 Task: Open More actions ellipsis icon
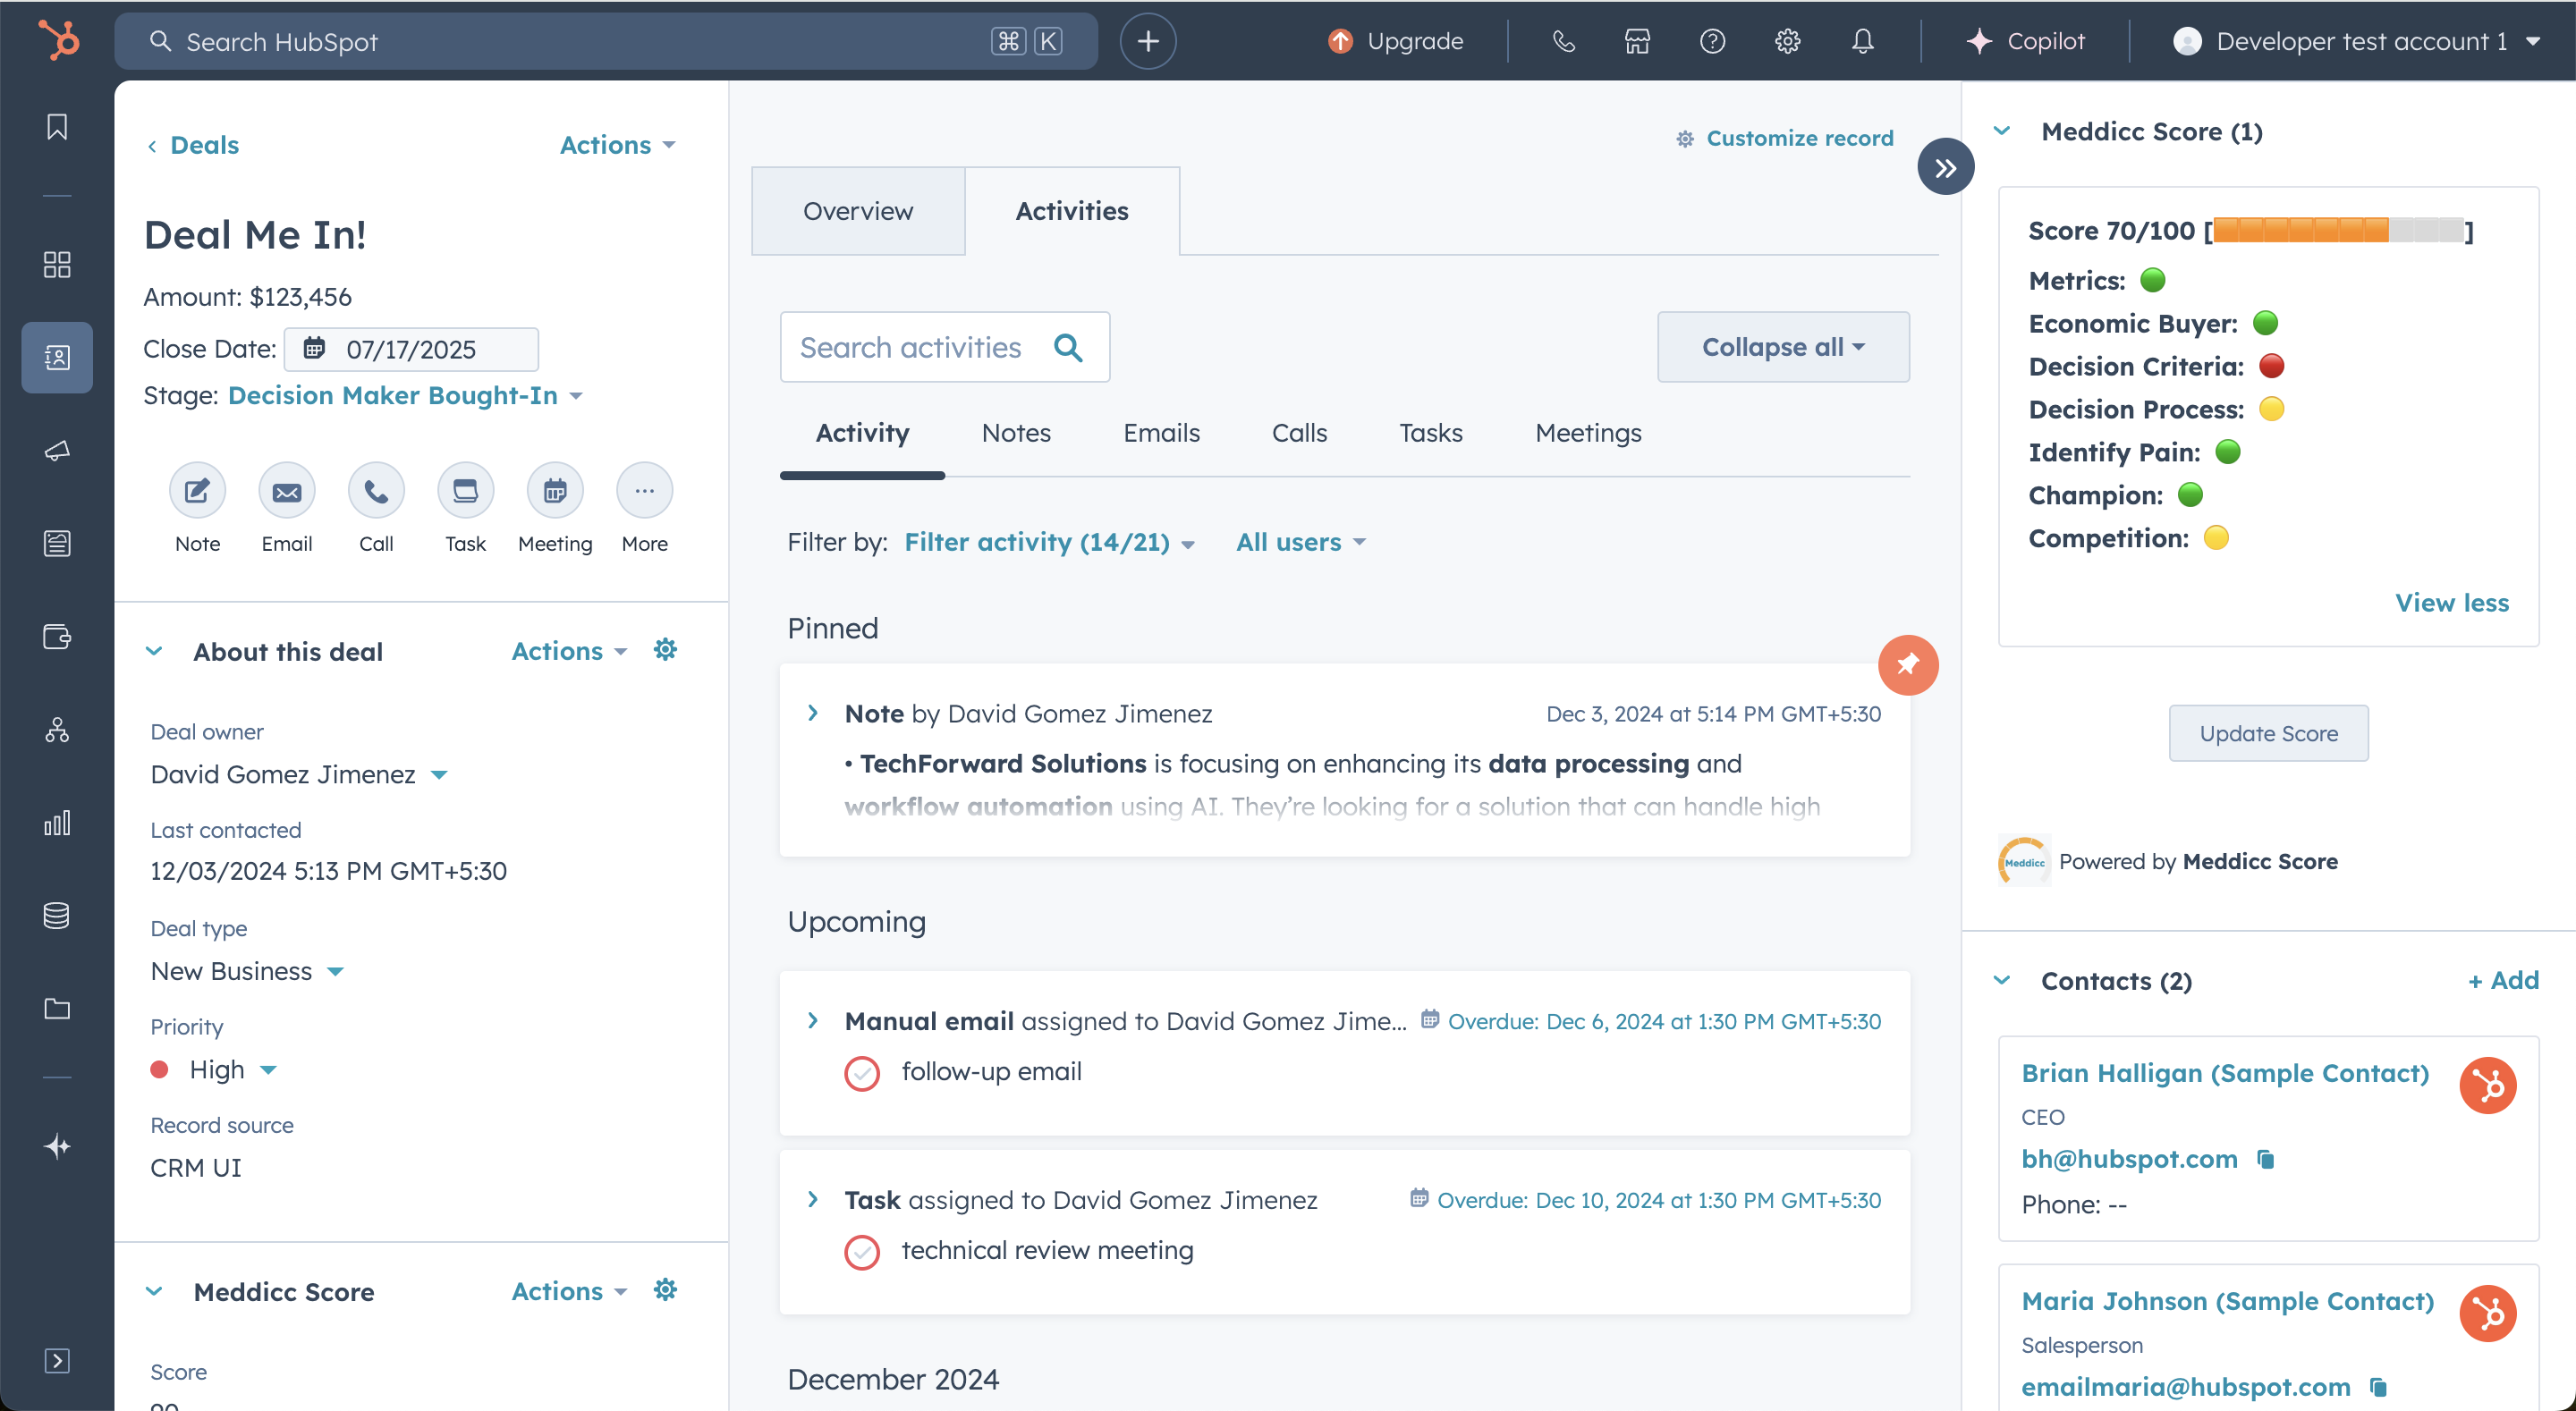point(645,490)
